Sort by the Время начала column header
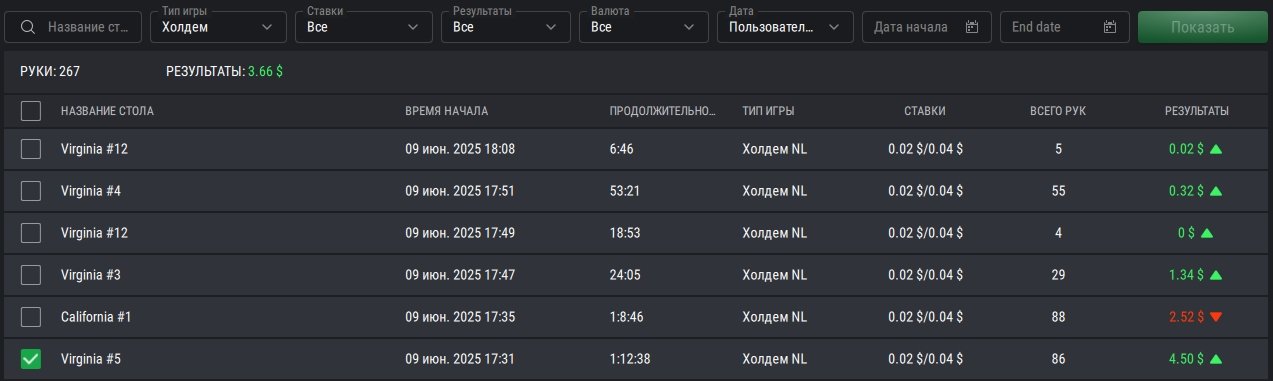This screenshot has width=1273, height=381. [446, 111]
